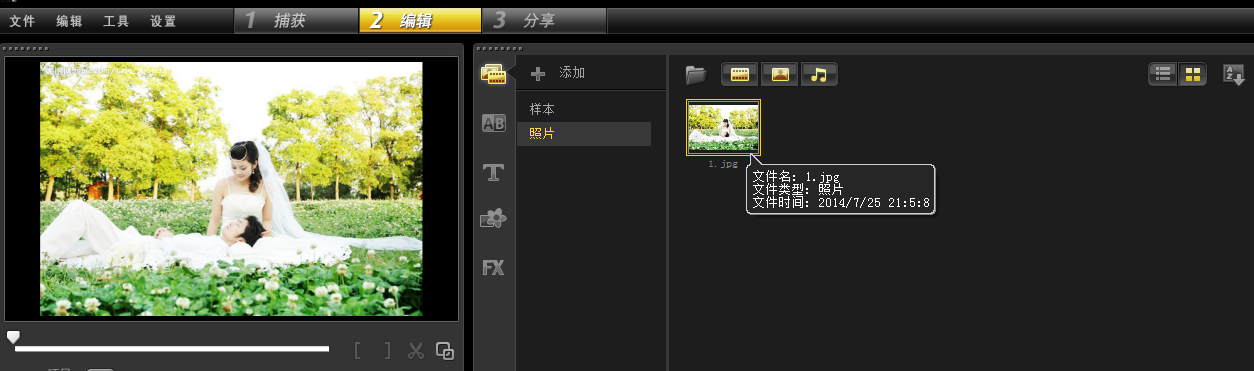The image size is (1254, 371).
Task: Open the Media library panel icon
Action: click(493, 73)
